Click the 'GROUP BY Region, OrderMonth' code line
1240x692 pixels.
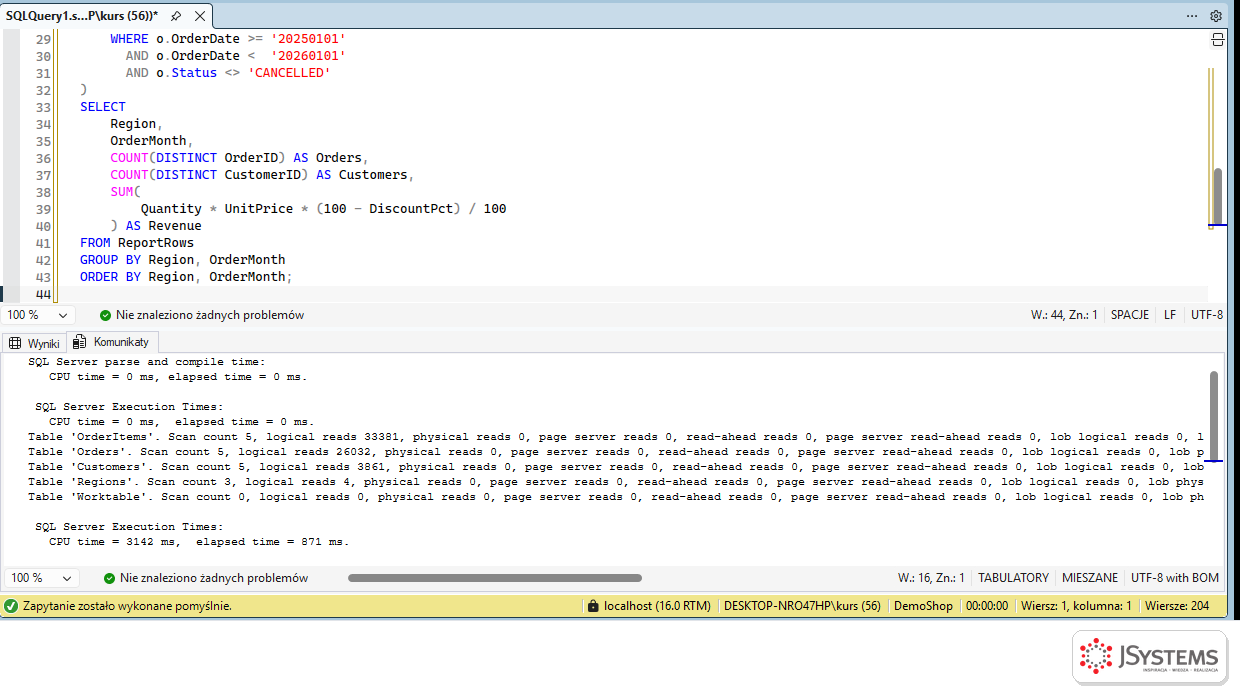182,260
